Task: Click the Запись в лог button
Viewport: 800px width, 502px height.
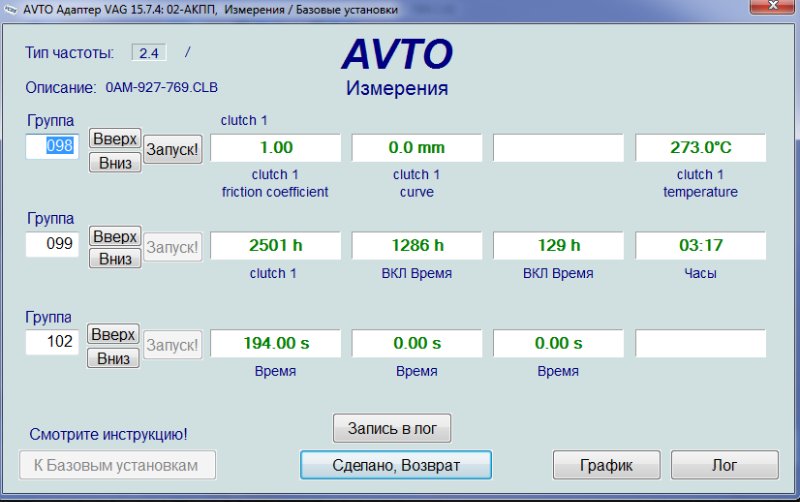Action: tap(392, 428)
